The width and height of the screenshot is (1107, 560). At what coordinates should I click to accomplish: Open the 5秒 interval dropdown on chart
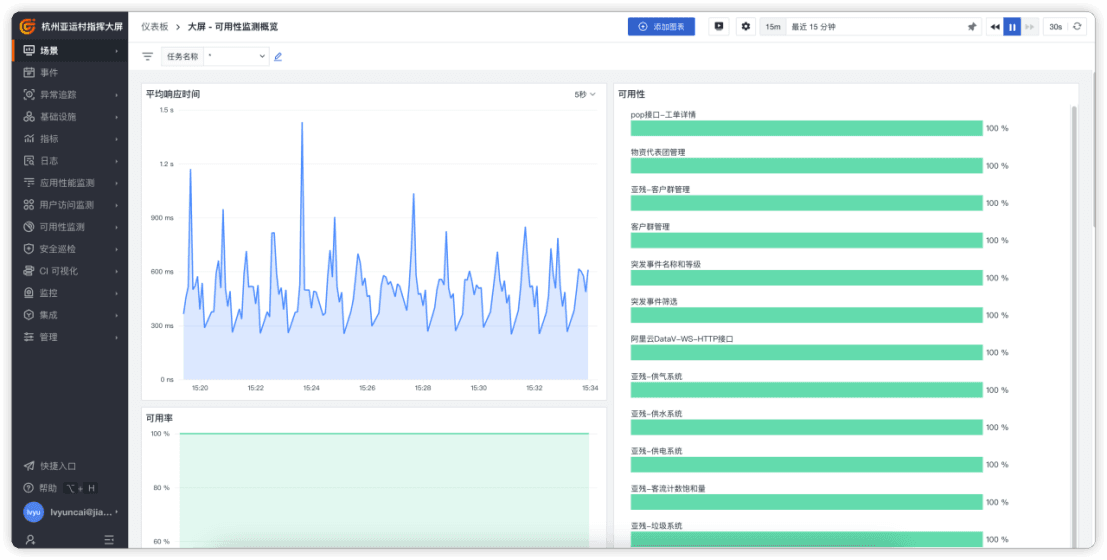click(x=585, y=95)
